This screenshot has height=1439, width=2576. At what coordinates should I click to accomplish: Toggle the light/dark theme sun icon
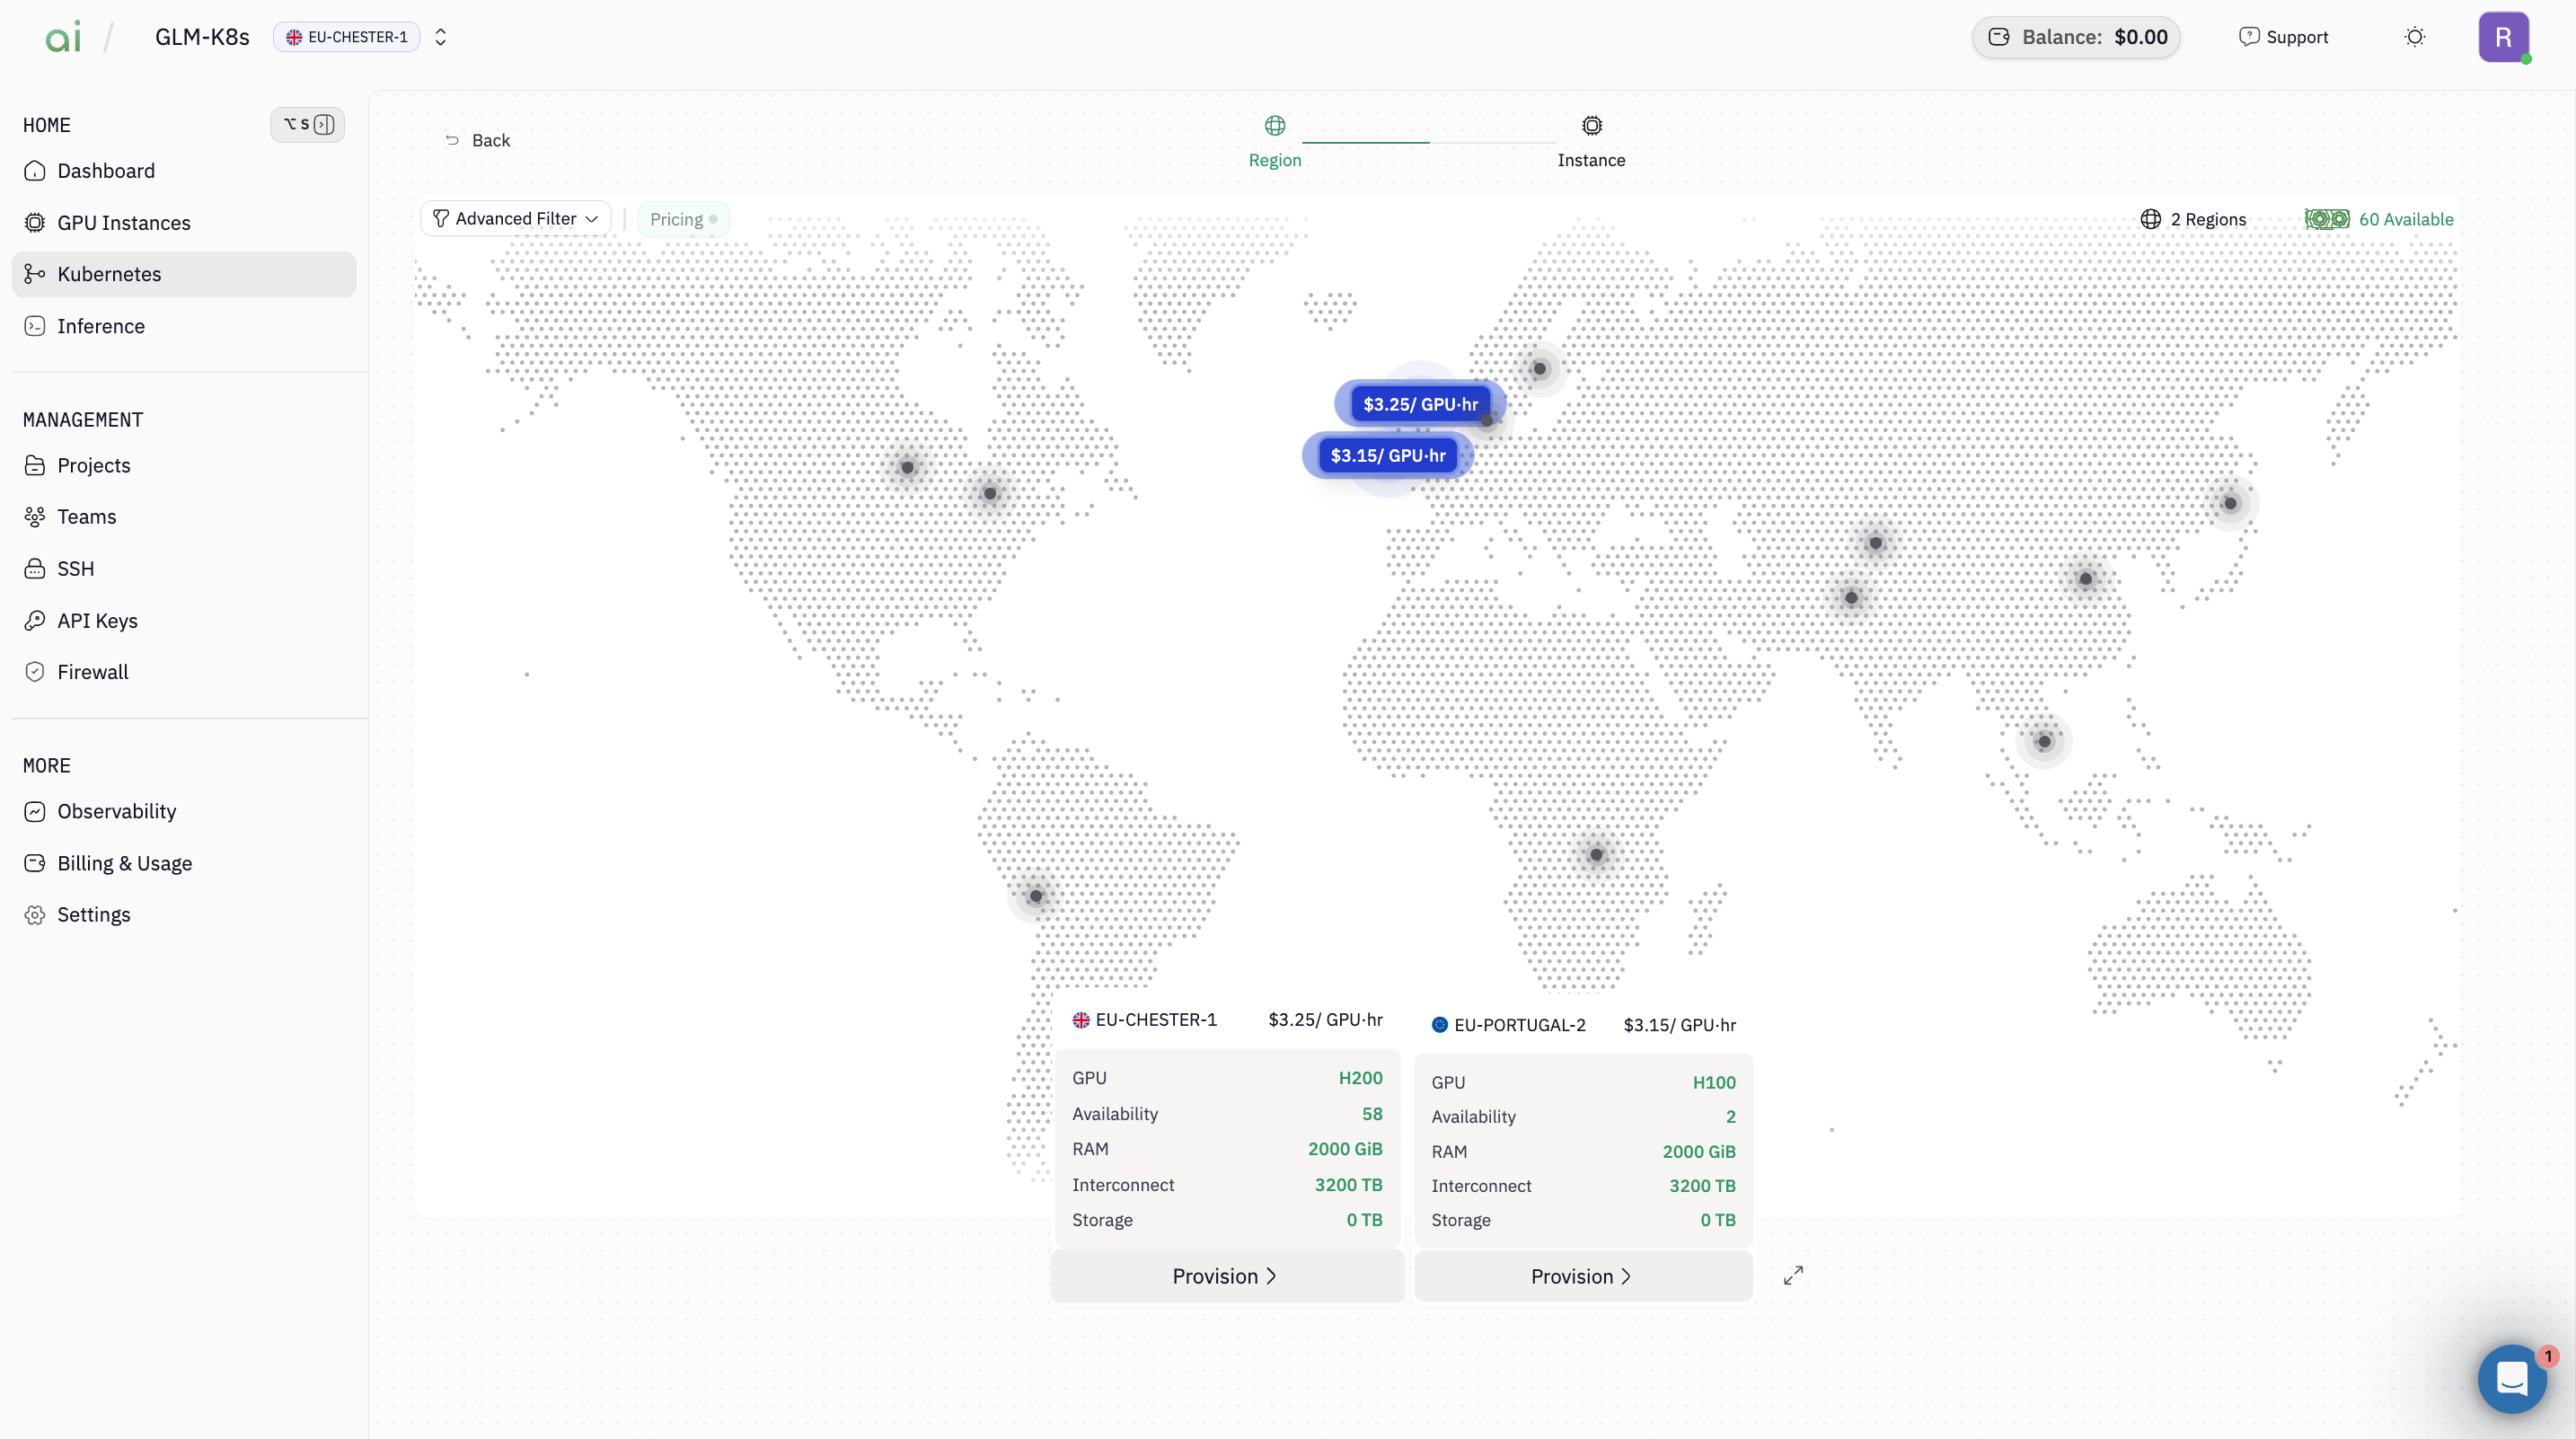coord(2414,37)
